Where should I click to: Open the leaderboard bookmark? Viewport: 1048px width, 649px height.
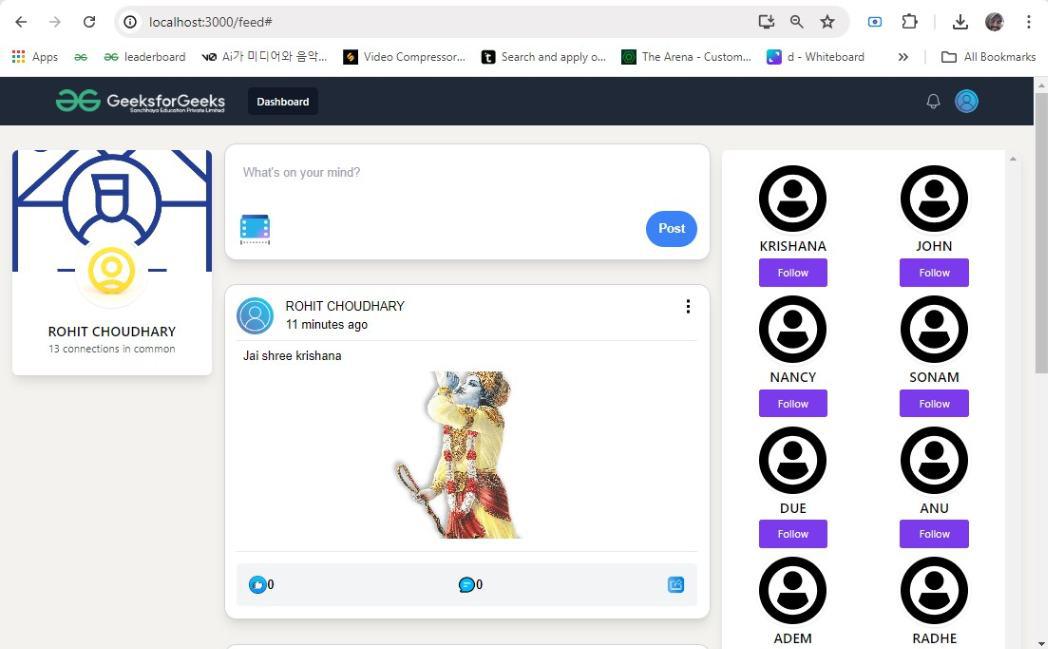coord(145,57)
